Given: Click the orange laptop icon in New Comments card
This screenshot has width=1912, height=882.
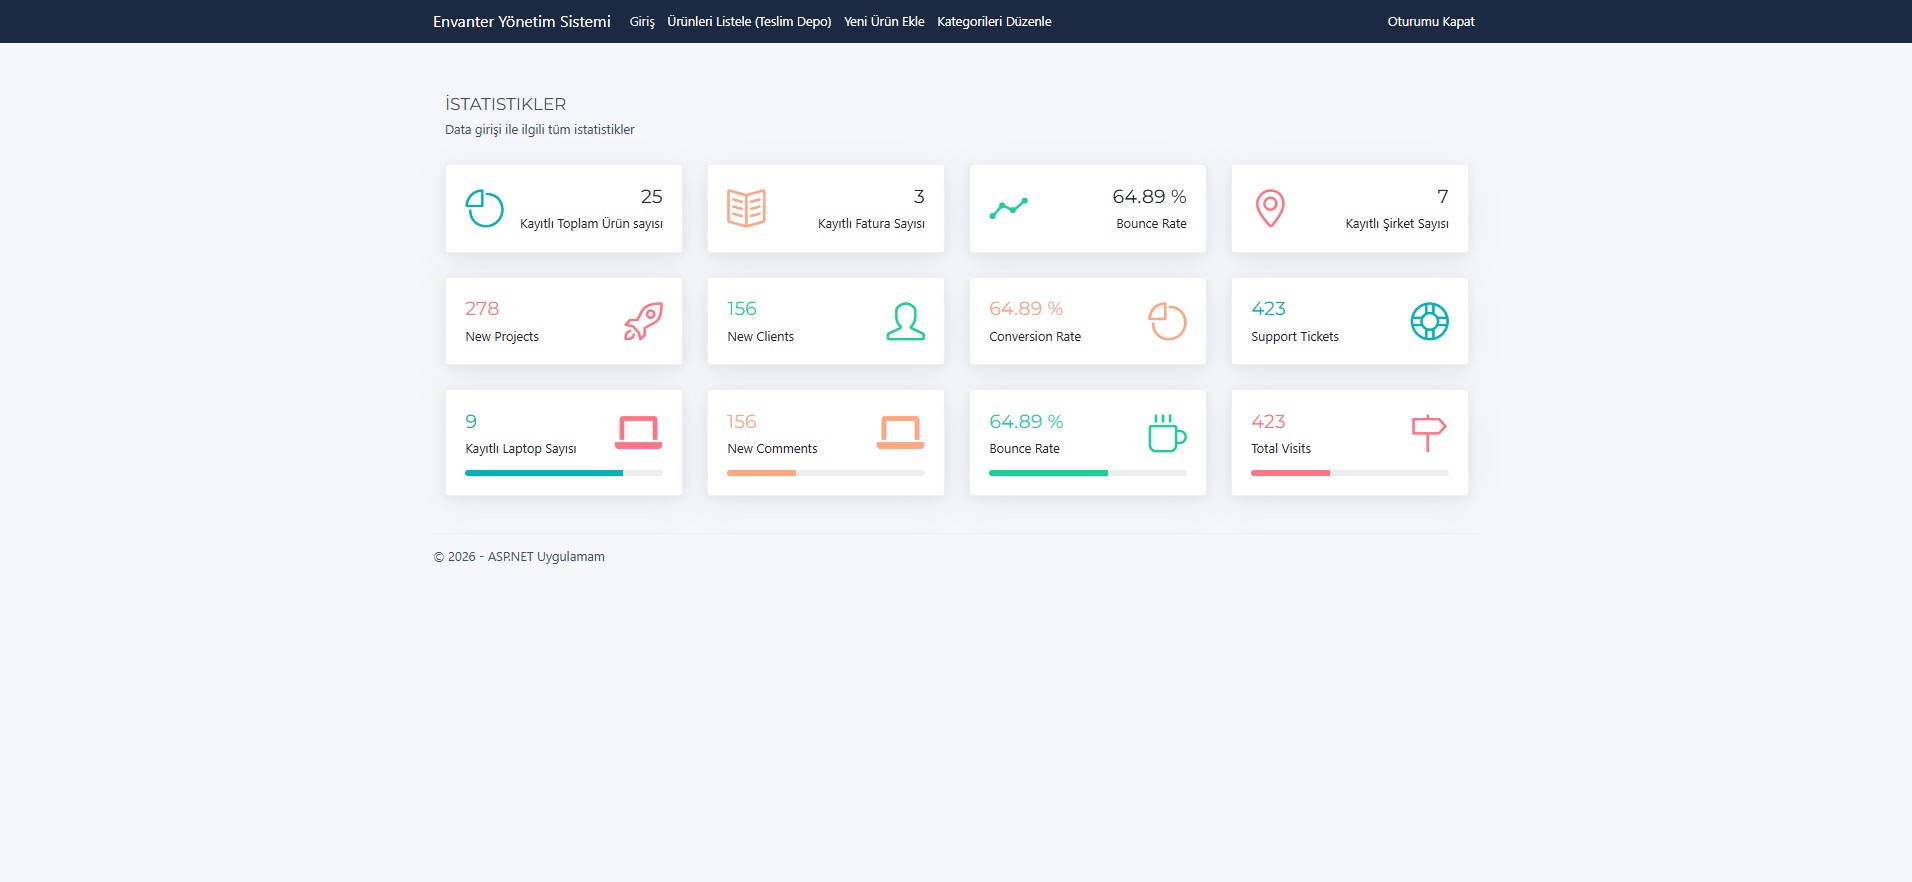Looking at the screenshot, I should click(900, 433).
